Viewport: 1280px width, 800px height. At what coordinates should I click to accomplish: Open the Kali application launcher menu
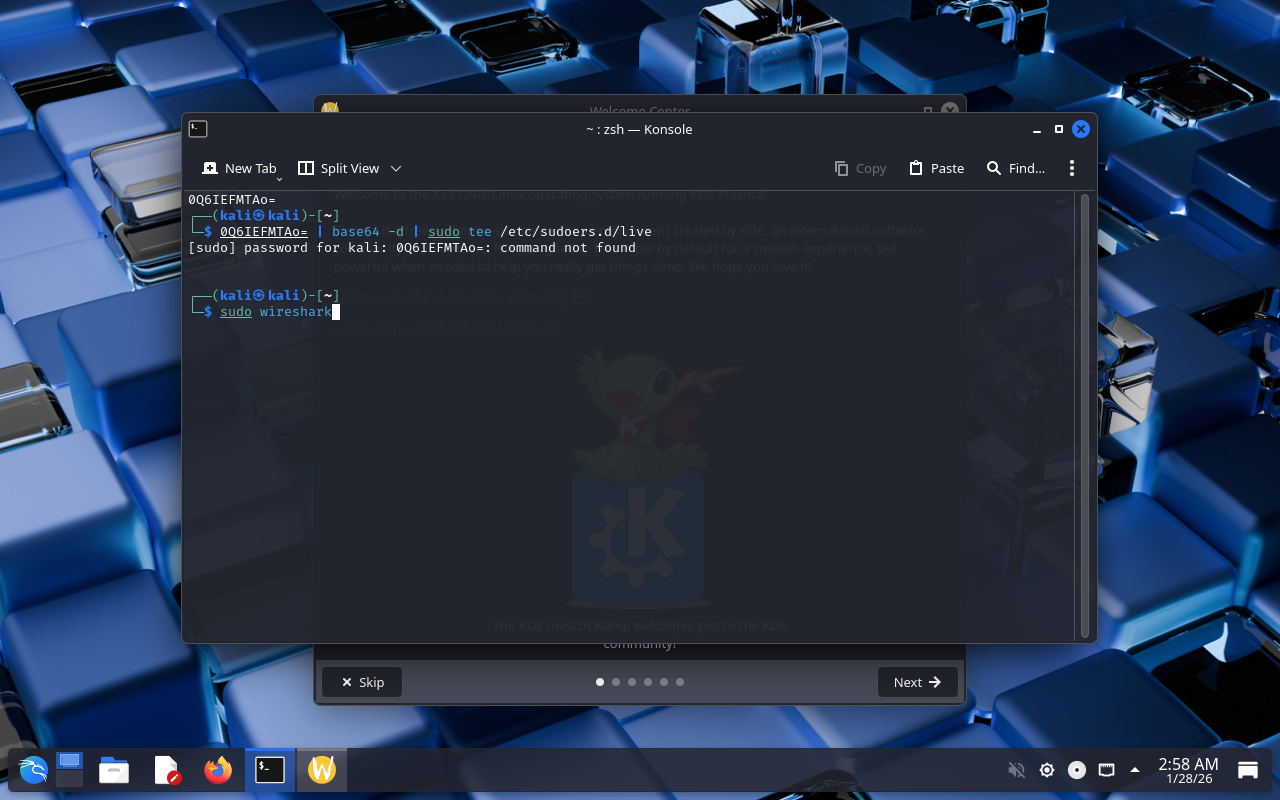(x=33, y=770)
